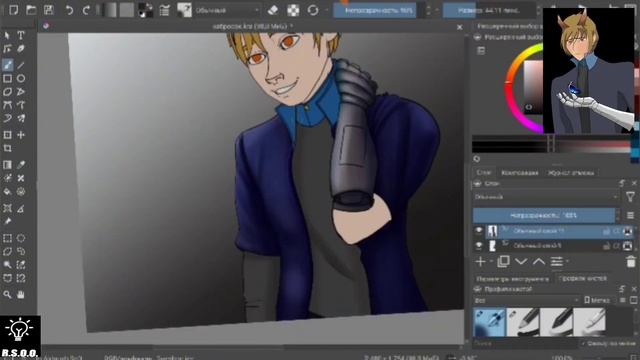Undo the last action

pos(69,10)
